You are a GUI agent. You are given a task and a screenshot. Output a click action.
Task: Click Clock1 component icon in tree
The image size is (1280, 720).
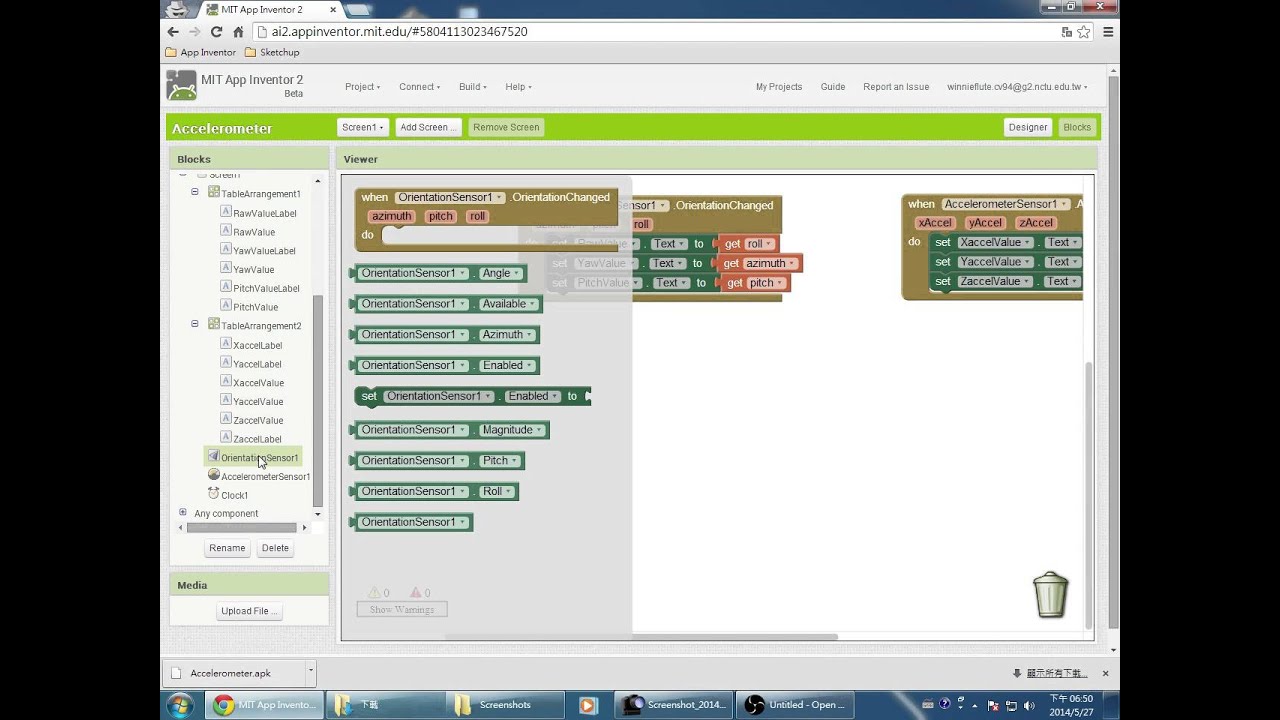point(213,493)
